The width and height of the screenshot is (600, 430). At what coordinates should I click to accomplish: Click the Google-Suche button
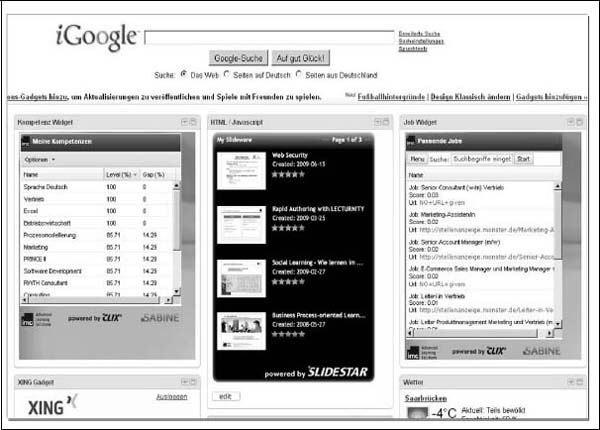[238, 58]
